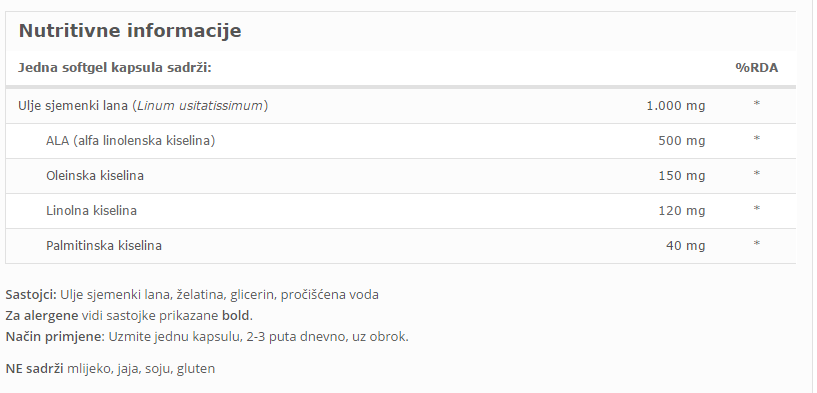
Task: Click the Linolna kiselina row label
Action: [x=91, y=211]
